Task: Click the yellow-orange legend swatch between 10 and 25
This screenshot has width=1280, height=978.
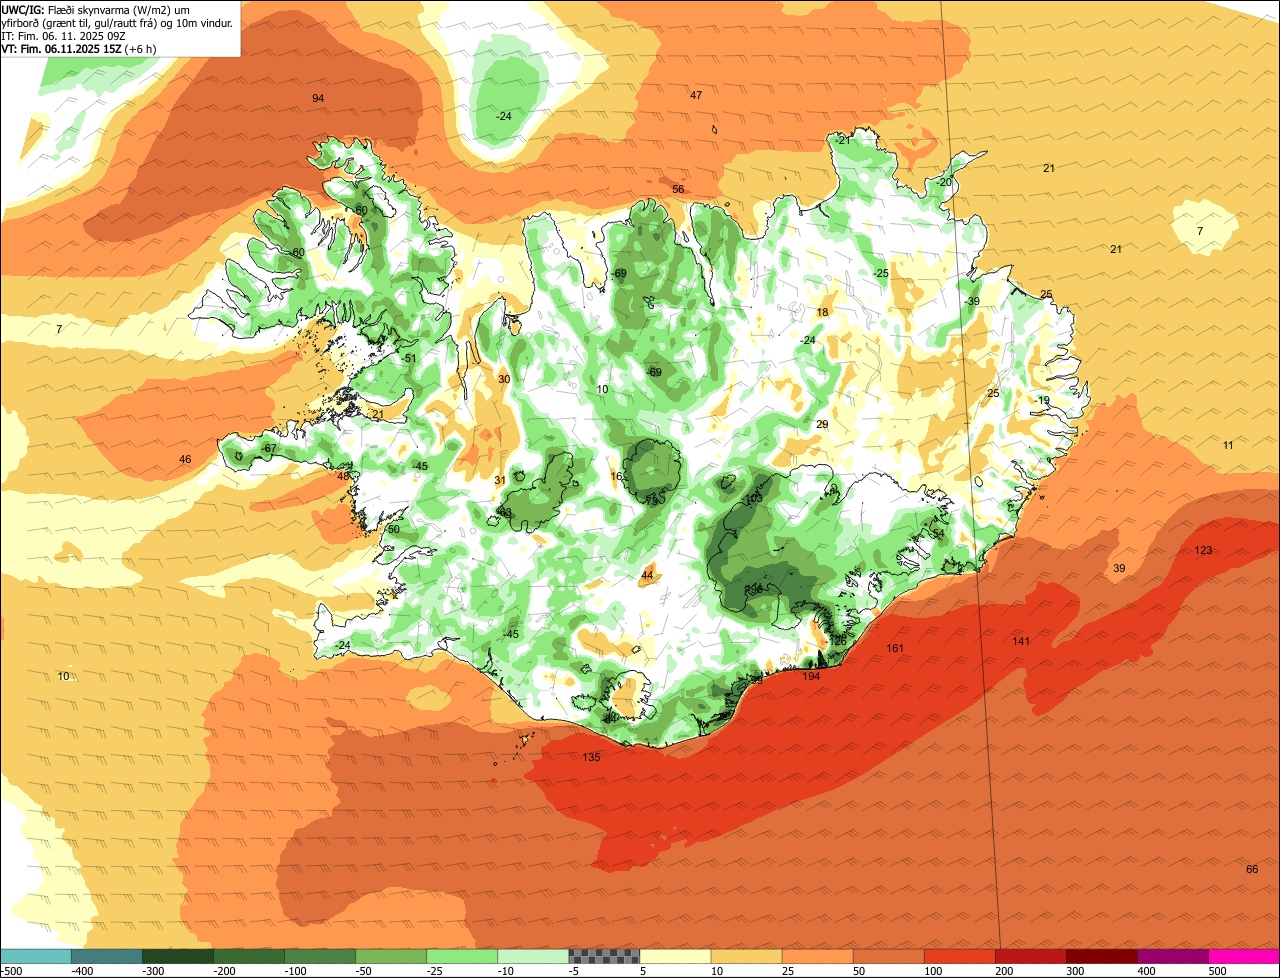Action: point(746,956)
